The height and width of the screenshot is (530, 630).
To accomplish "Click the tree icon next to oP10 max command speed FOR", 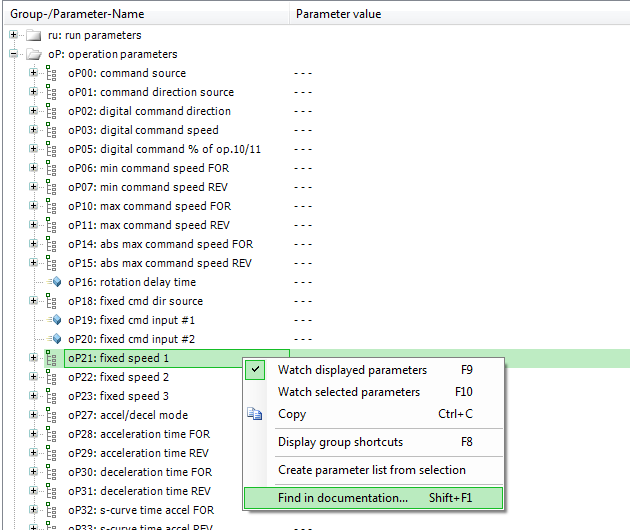I will point(51,206).
